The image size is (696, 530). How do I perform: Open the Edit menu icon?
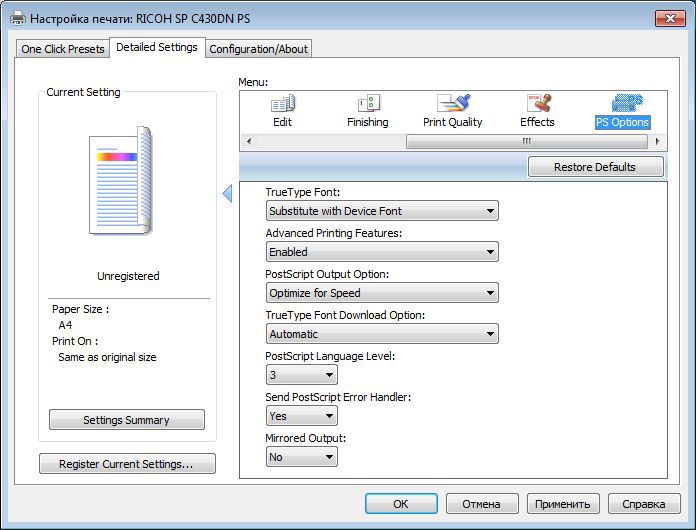pyautogui.click(x=282, y=104)
